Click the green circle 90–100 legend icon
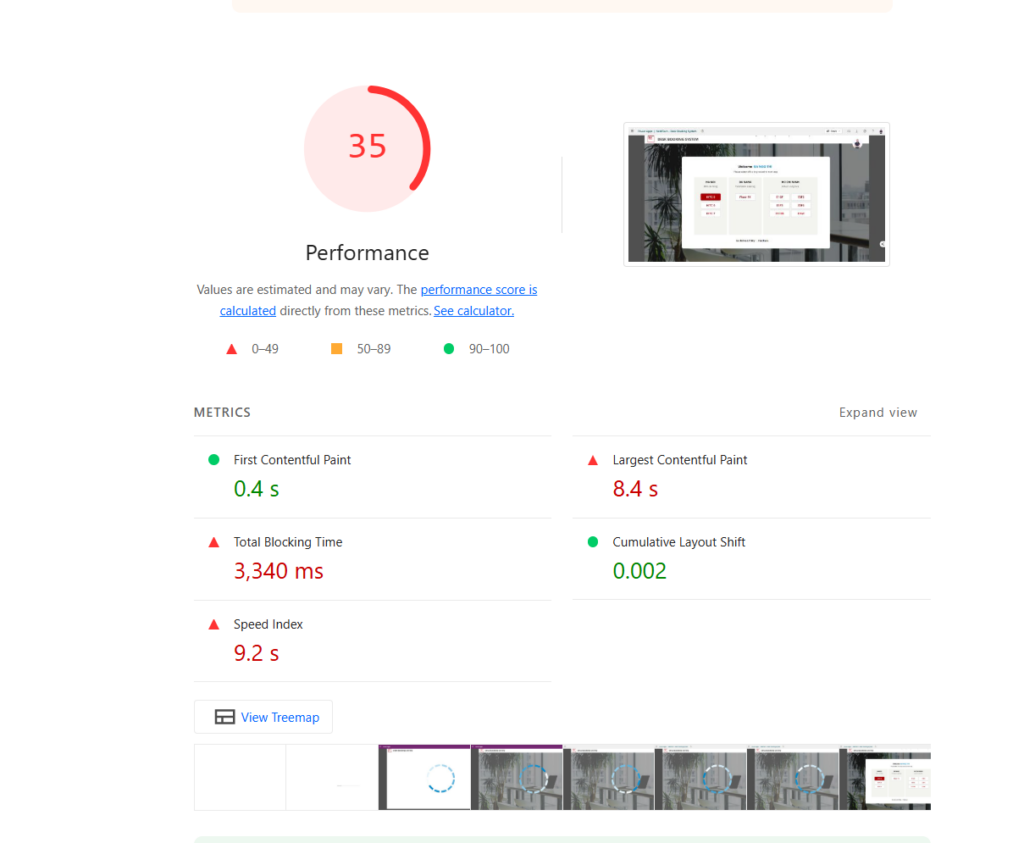The height and width of the screenshot is (843, 1024). [x=449, y=349]
